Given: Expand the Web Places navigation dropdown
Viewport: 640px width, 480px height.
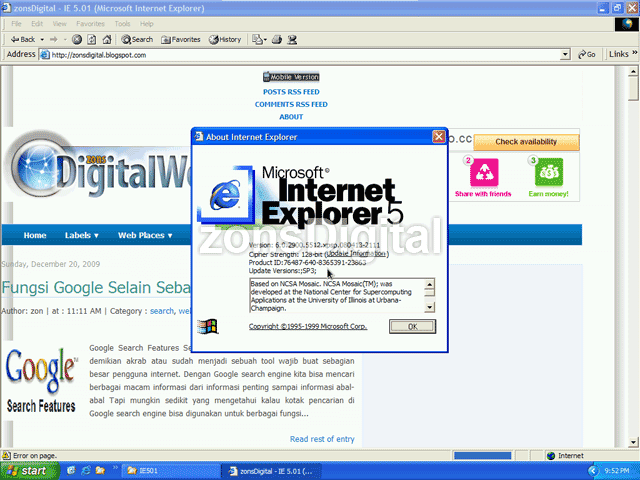Looking at the screenshot, I should click(145, 235).
